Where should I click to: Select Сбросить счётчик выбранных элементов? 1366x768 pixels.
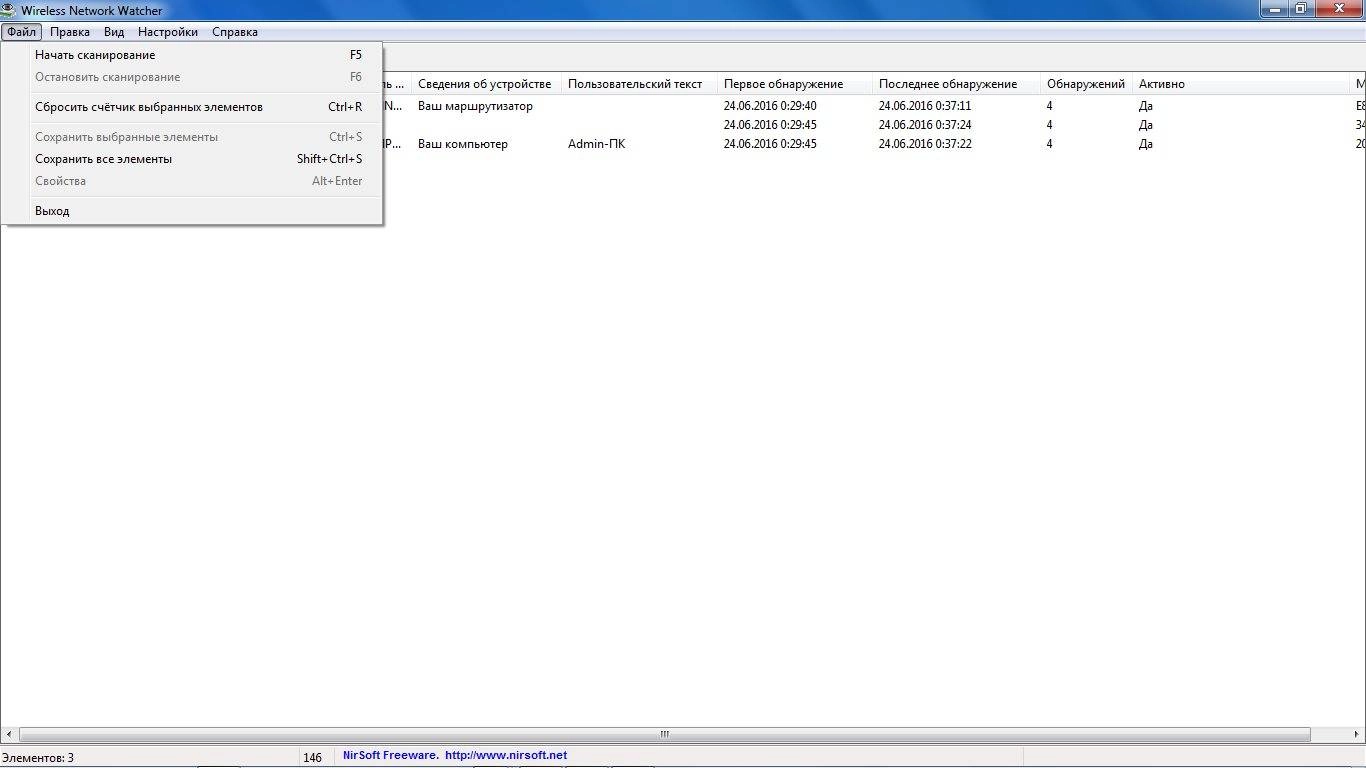[x=192, y=107]
